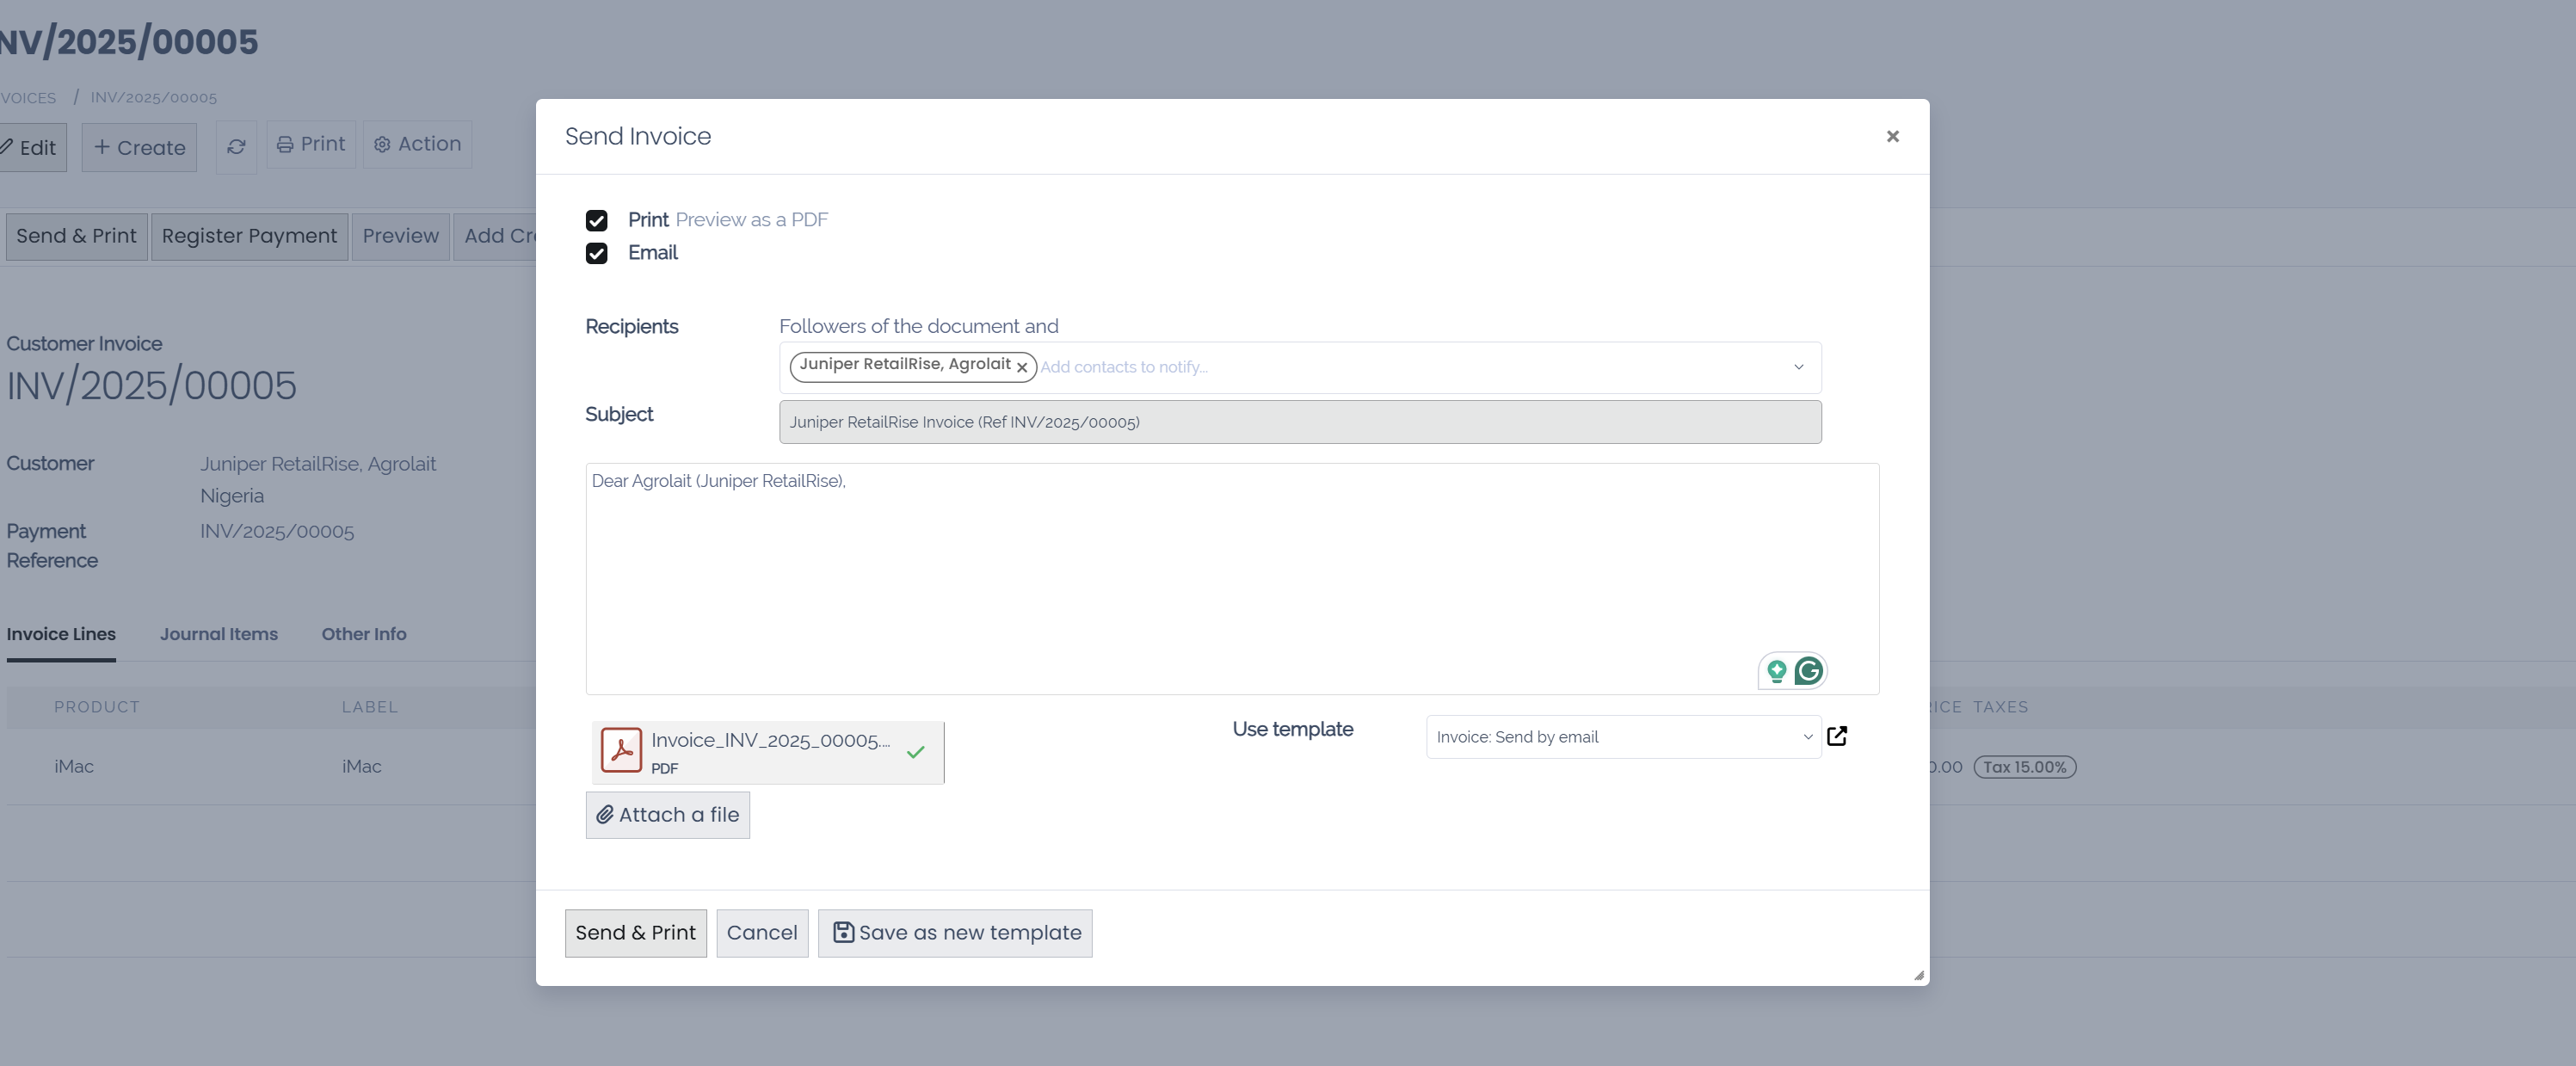Remove Juniper RetailRise recipient tag

tap(1022, 368)
